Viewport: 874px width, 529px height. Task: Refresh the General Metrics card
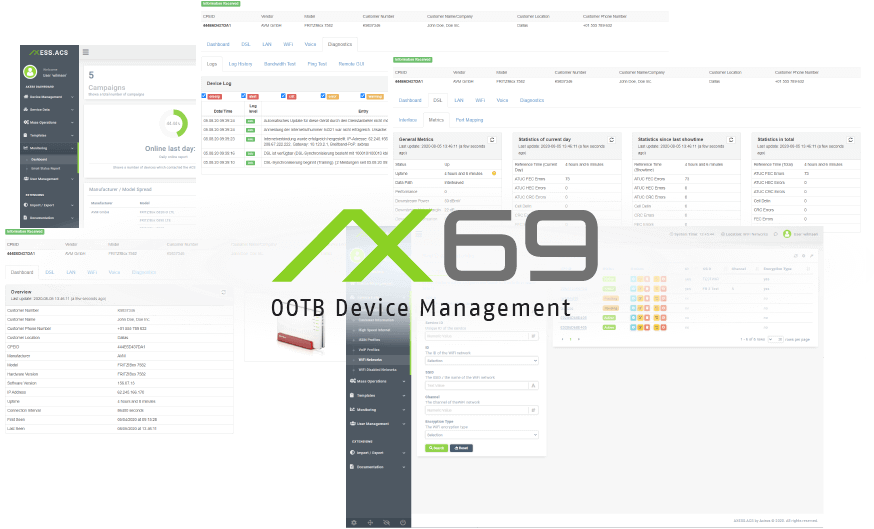click(492, 140)
